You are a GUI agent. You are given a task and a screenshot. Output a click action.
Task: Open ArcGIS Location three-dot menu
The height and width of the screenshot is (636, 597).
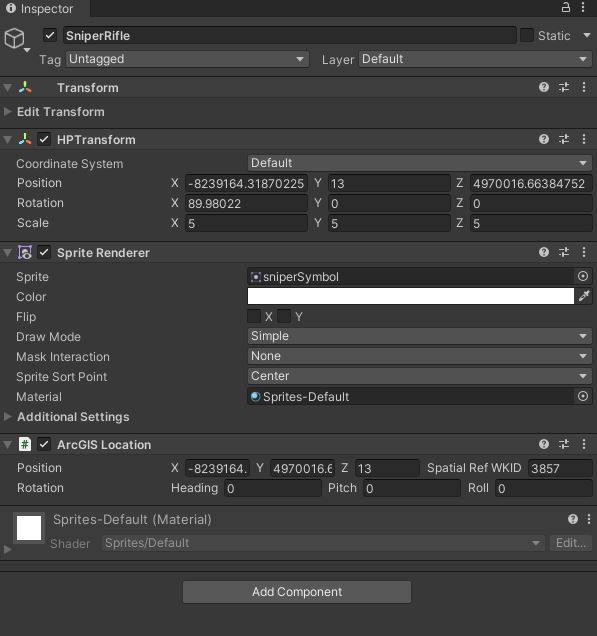[x=584, y=444]
